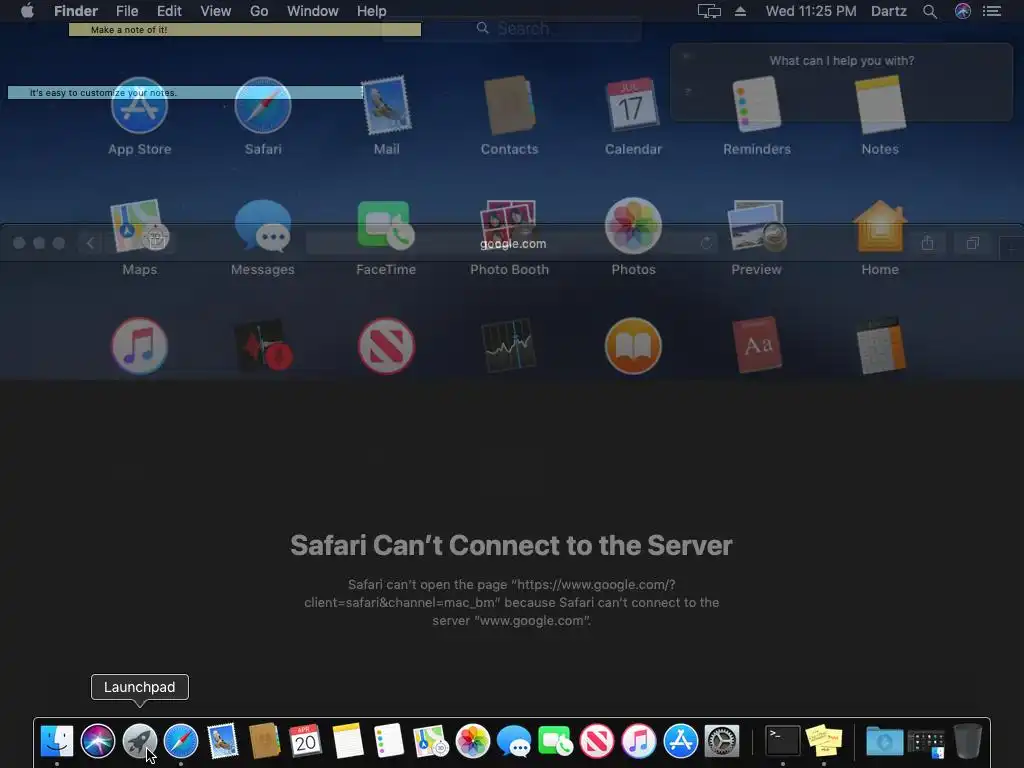Open Messages in Launchpad grid

click(263, 226)
